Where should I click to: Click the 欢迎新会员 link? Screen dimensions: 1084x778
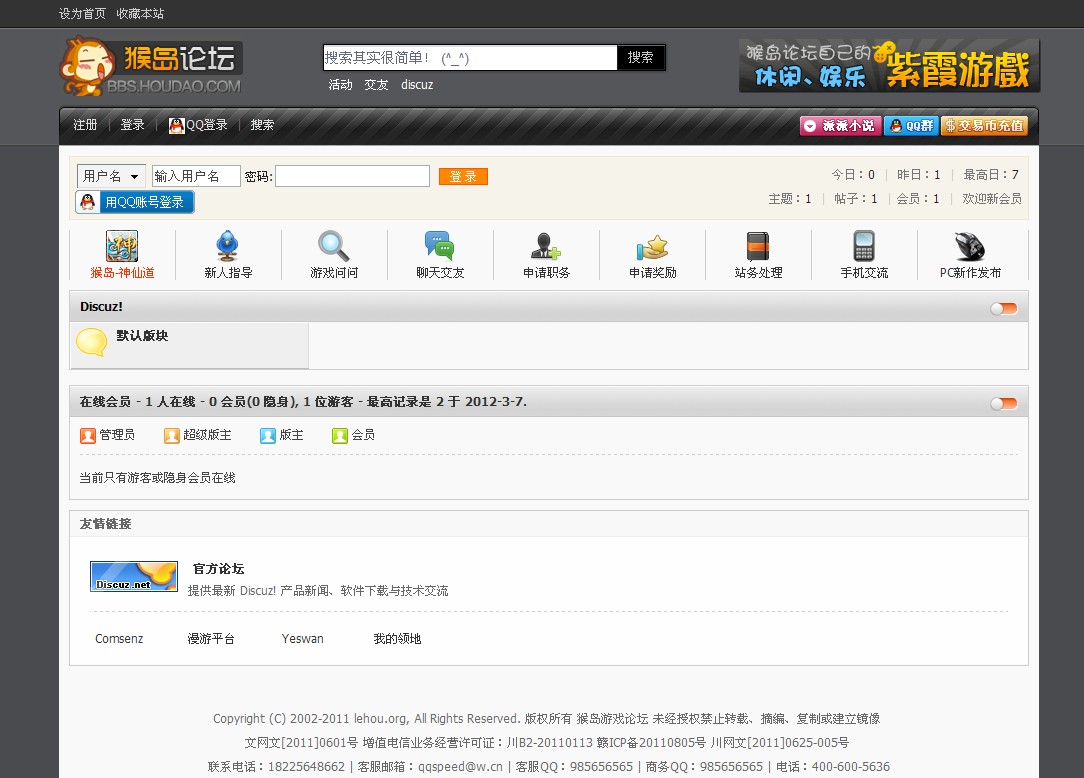991,198
